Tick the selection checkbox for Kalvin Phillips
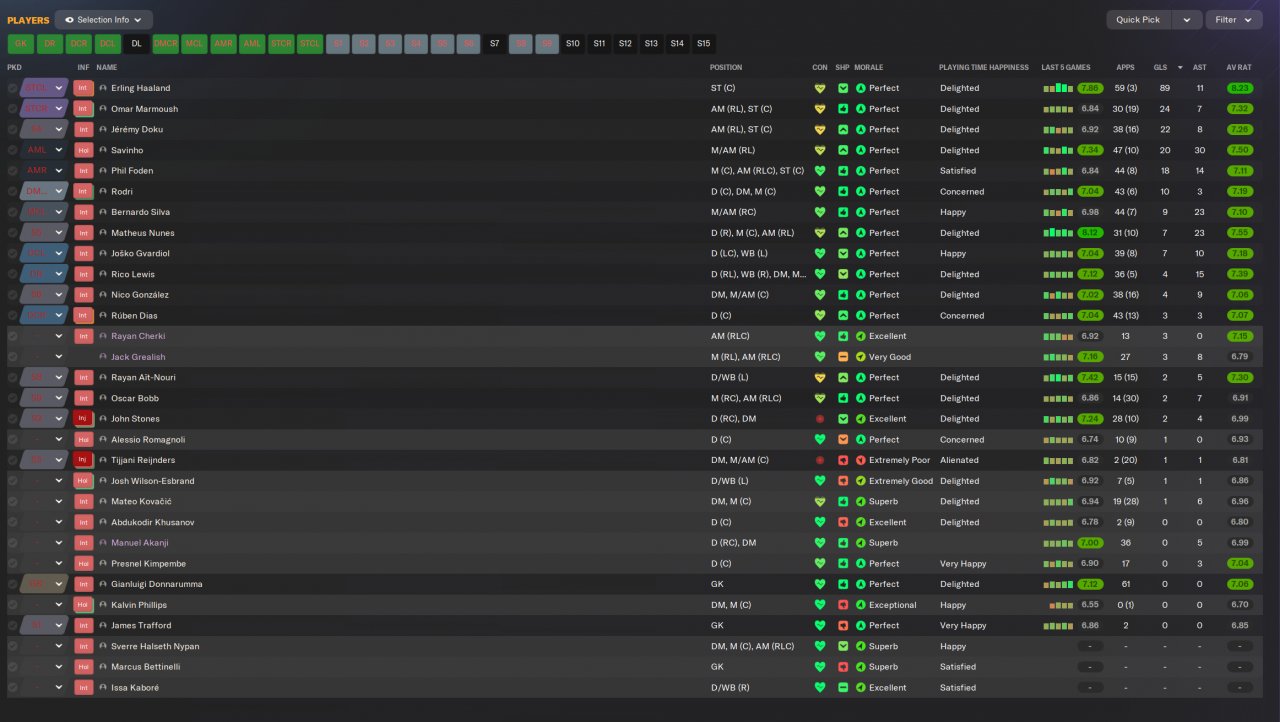 pyautogui.click(x=12, y=605)
